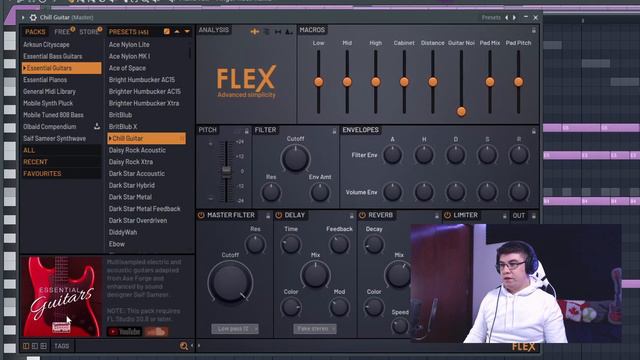Go to previous preset arrow in title bar

(x=507, y=18)
